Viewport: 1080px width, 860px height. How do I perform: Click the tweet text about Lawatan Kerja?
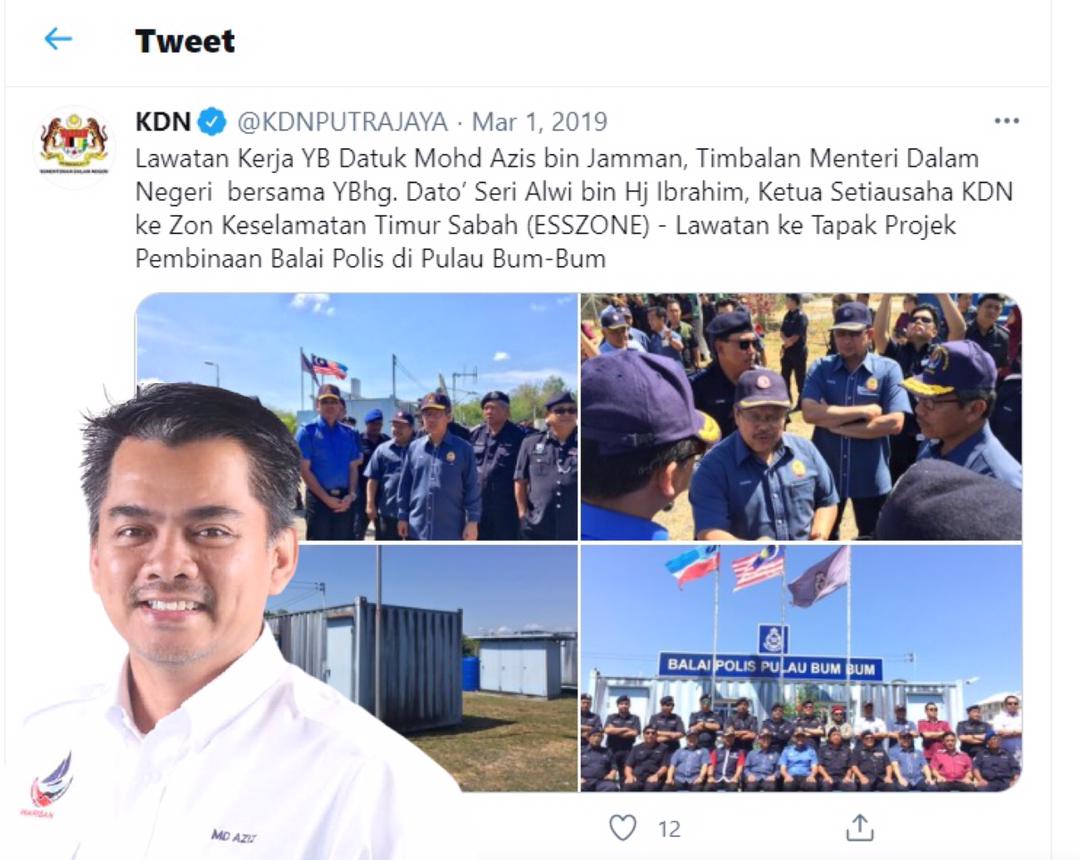[x=574, y=209]
